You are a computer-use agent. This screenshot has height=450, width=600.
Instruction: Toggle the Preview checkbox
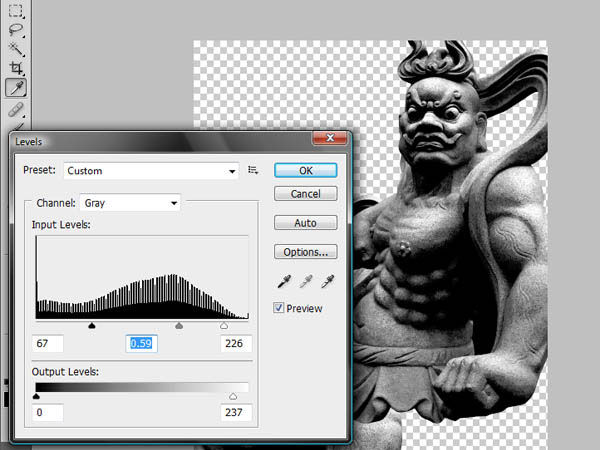pyautogui.click(x=279, y=308)
